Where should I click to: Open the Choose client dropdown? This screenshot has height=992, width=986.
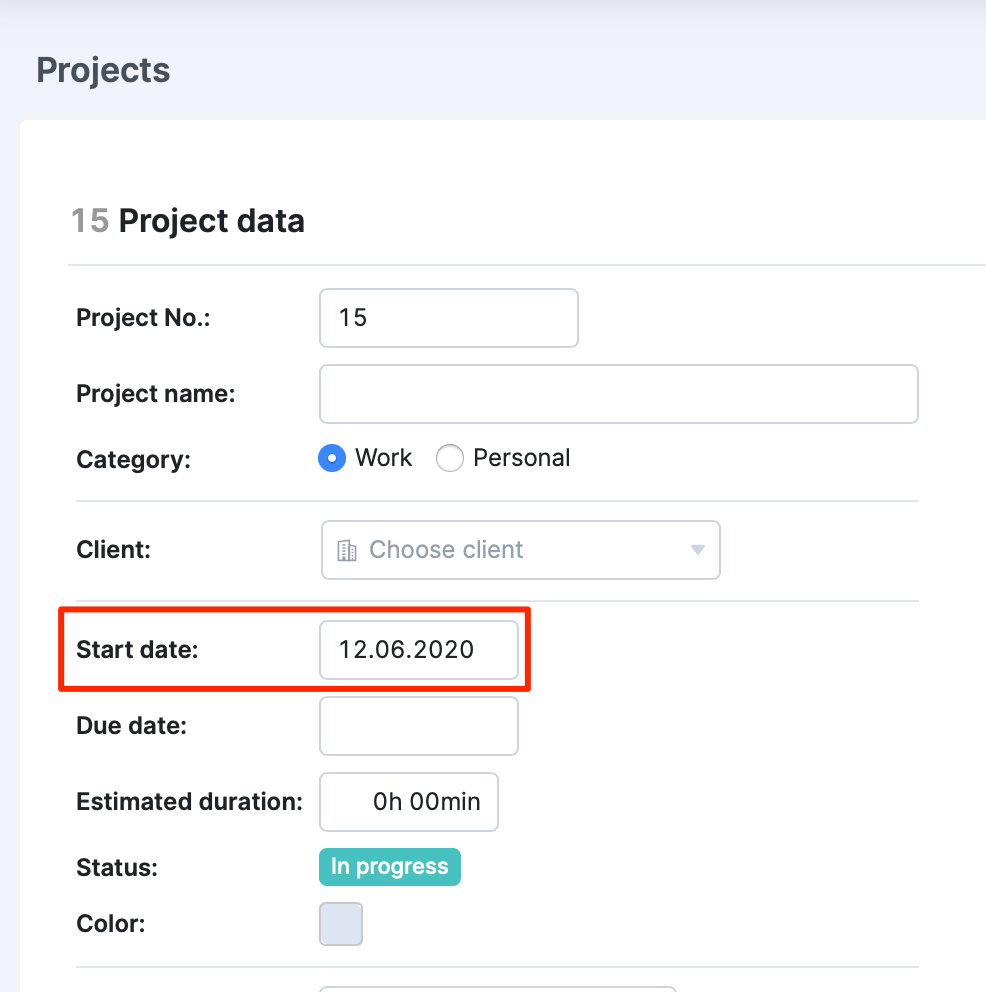coord(521,550)
